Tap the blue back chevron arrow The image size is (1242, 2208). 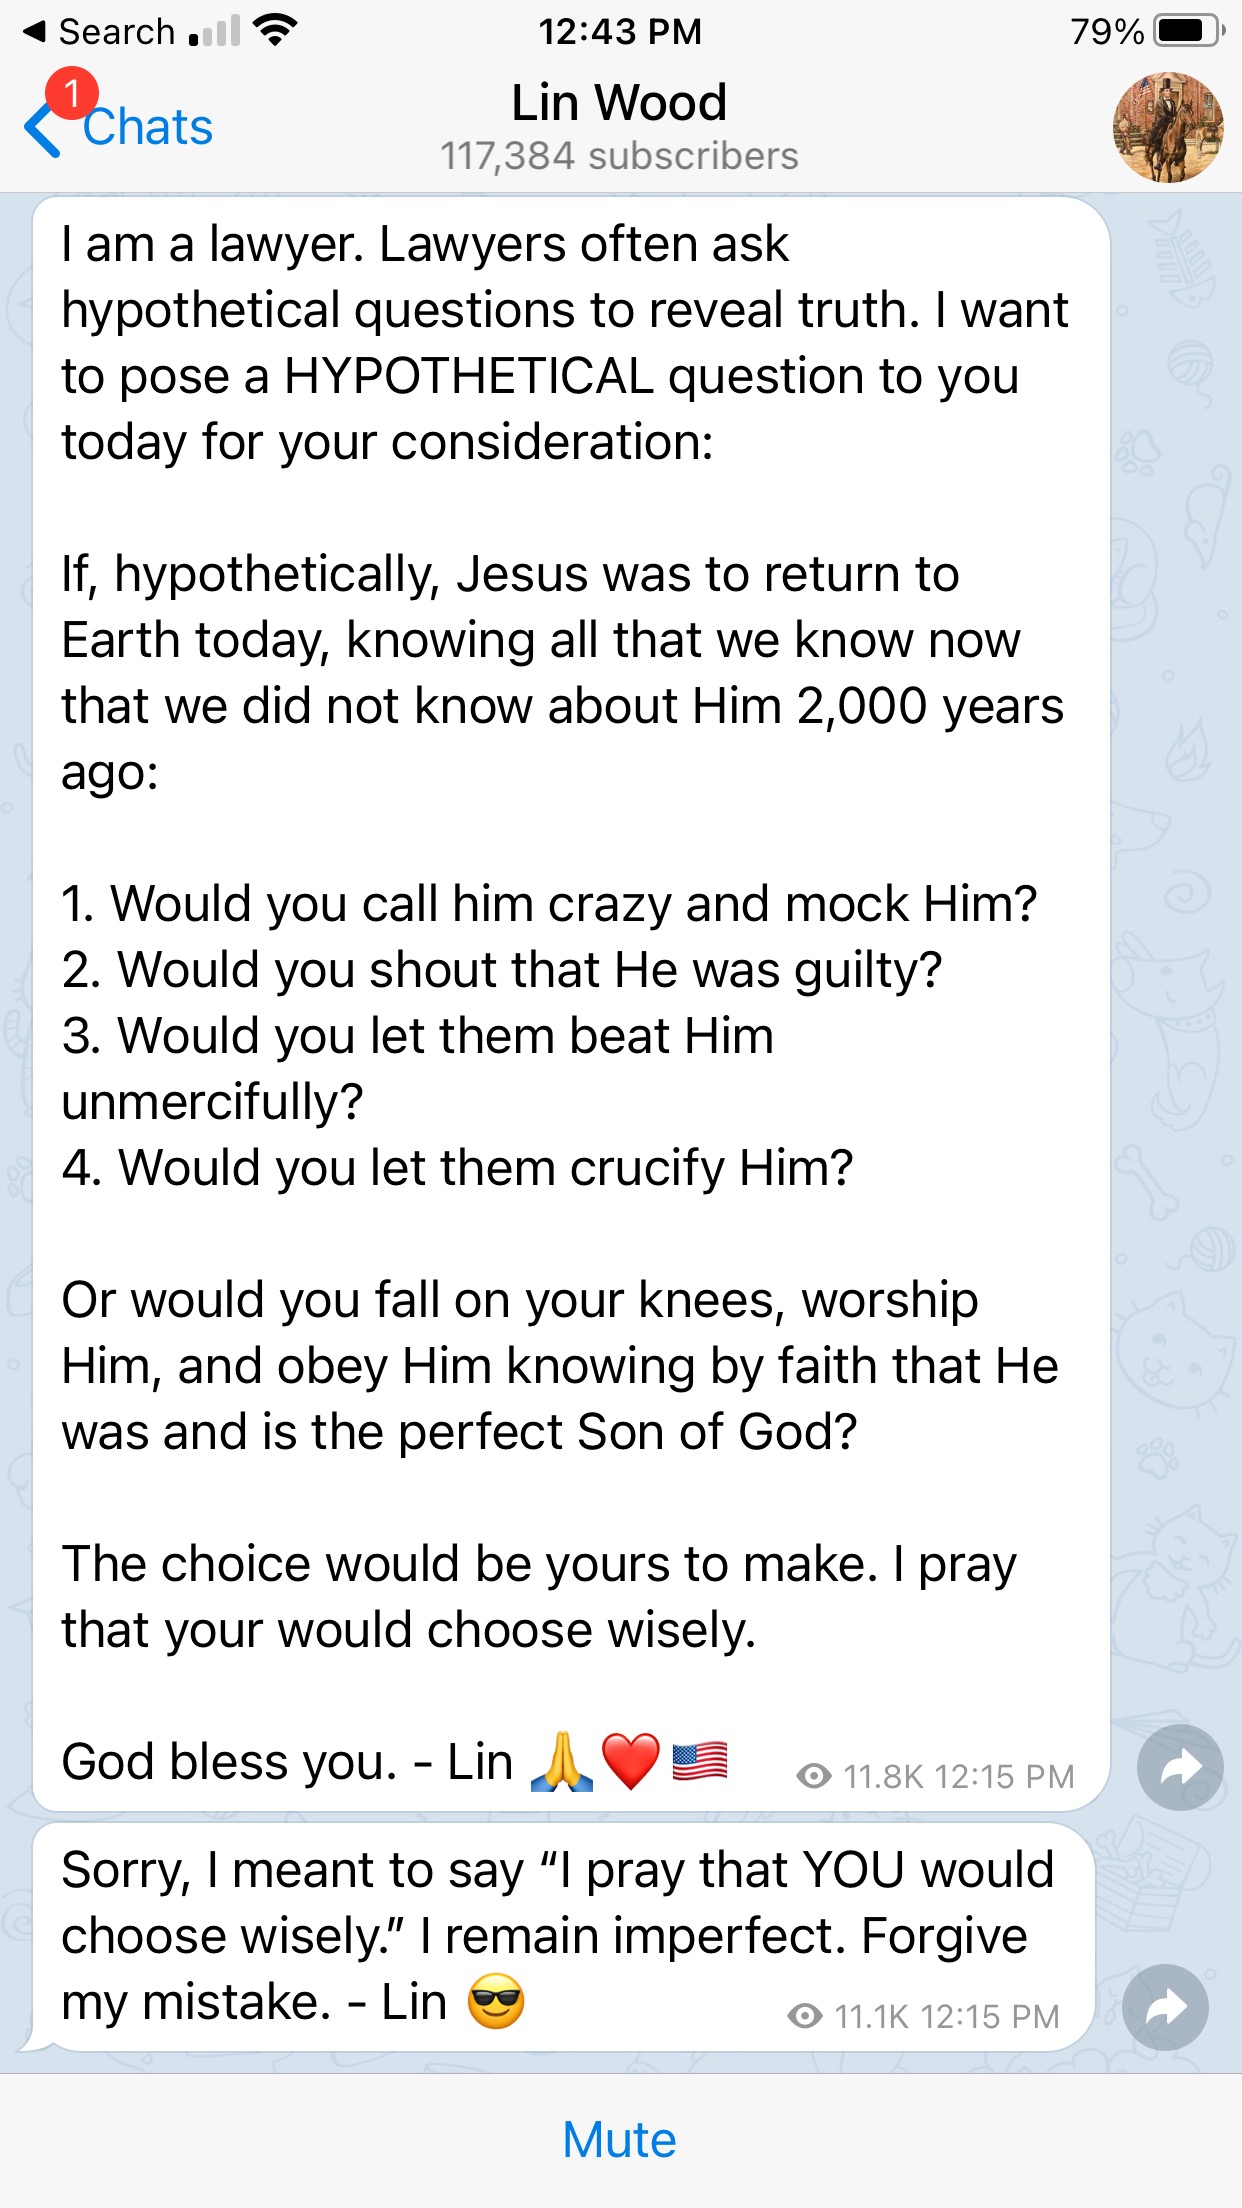(x=42, y=130)
